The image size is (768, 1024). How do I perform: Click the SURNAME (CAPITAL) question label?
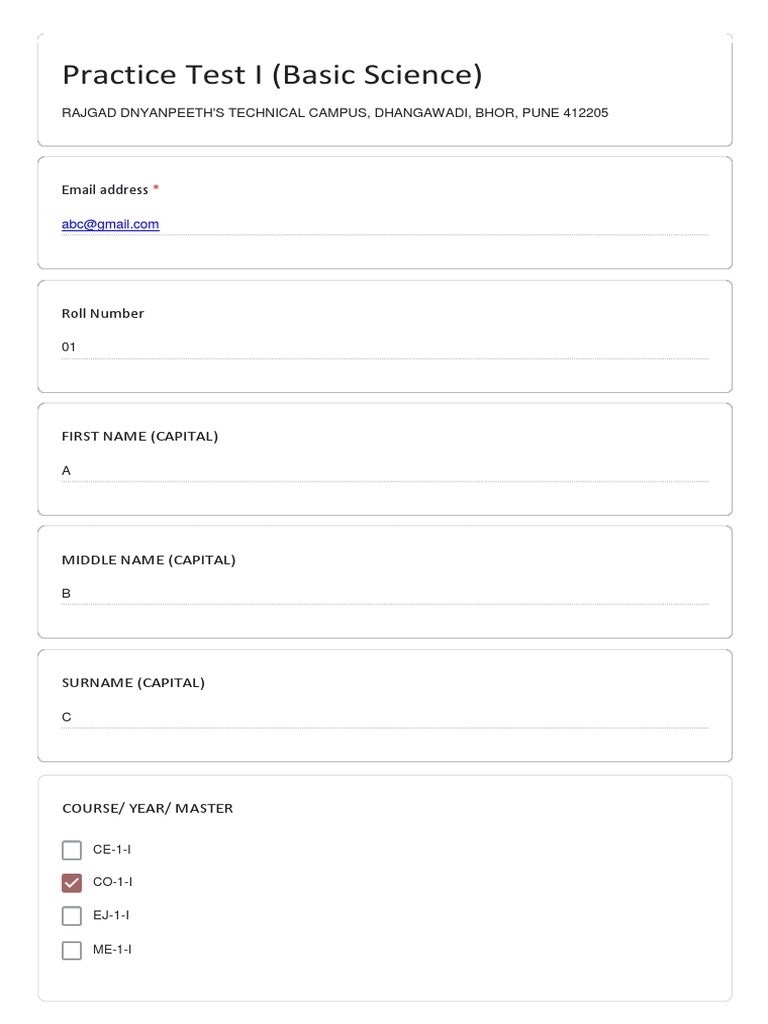133,683
